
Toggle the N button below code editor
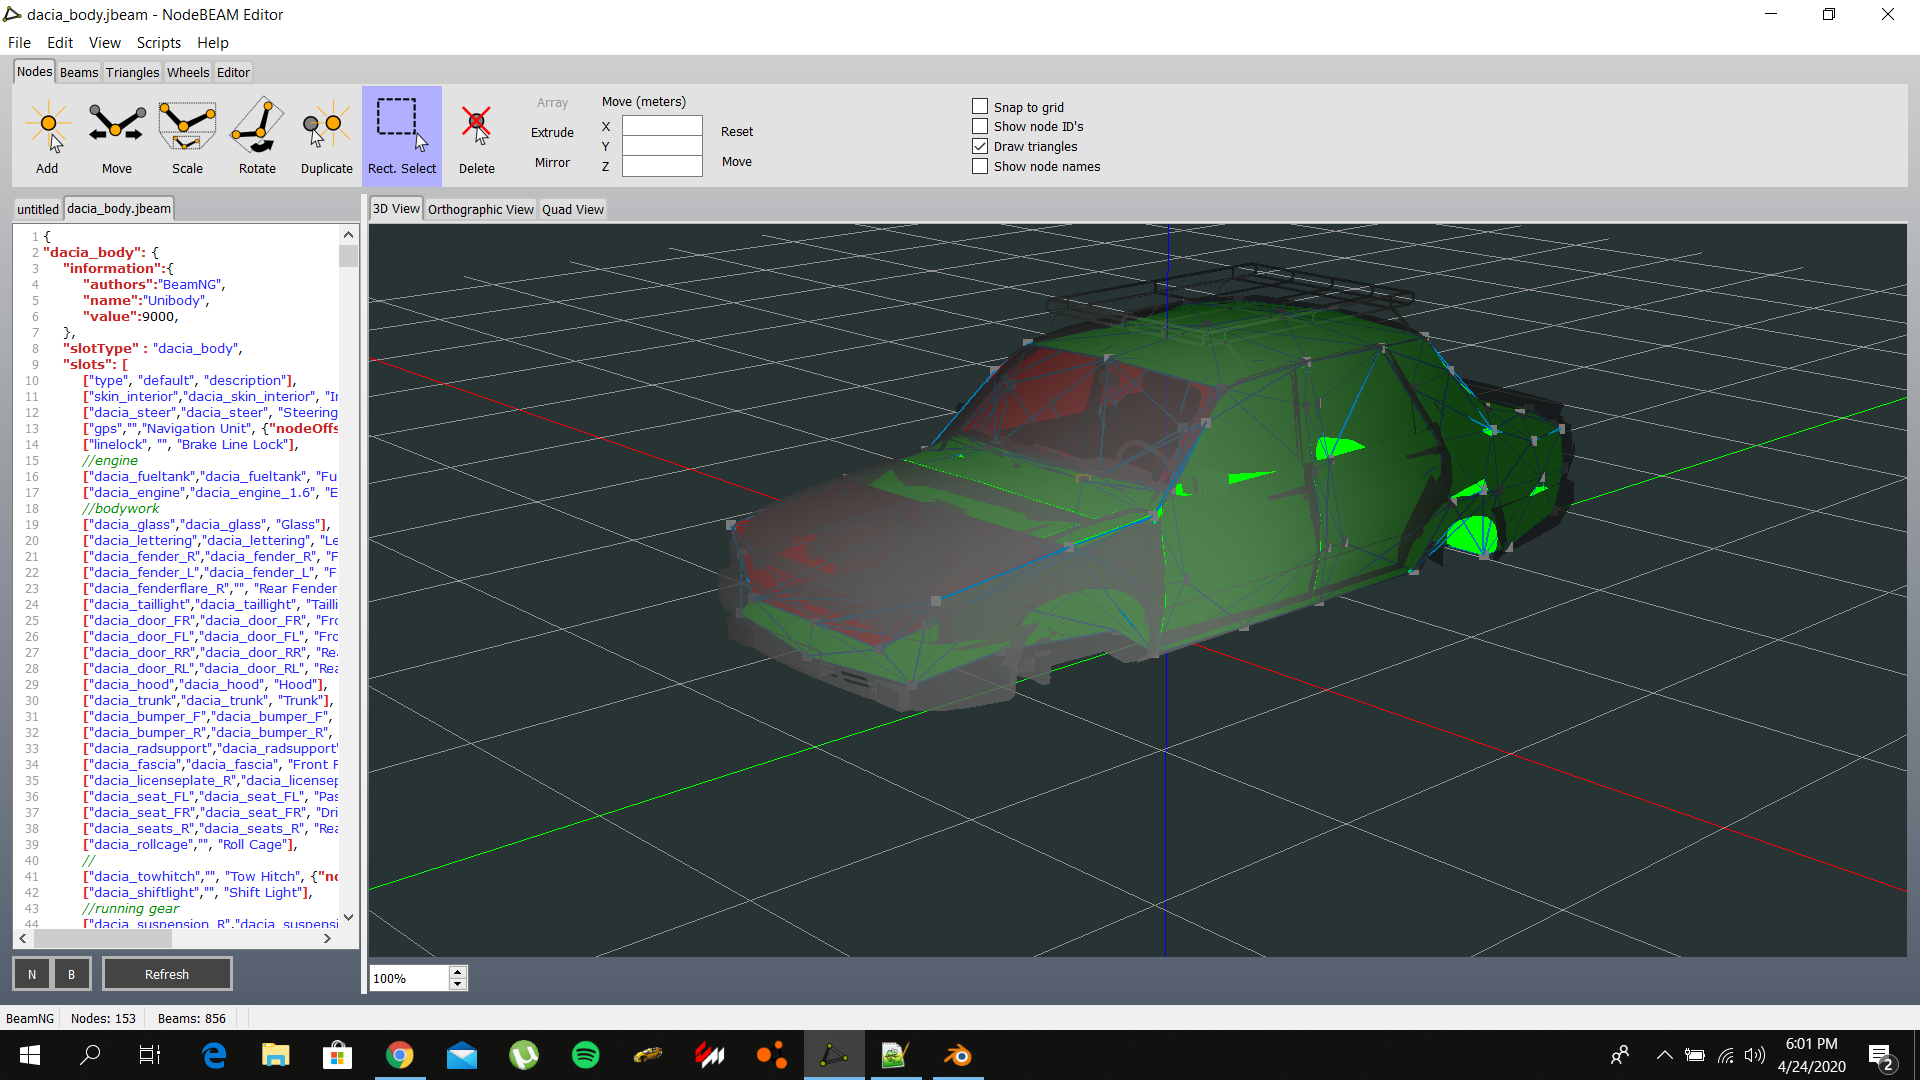point(32,974)
